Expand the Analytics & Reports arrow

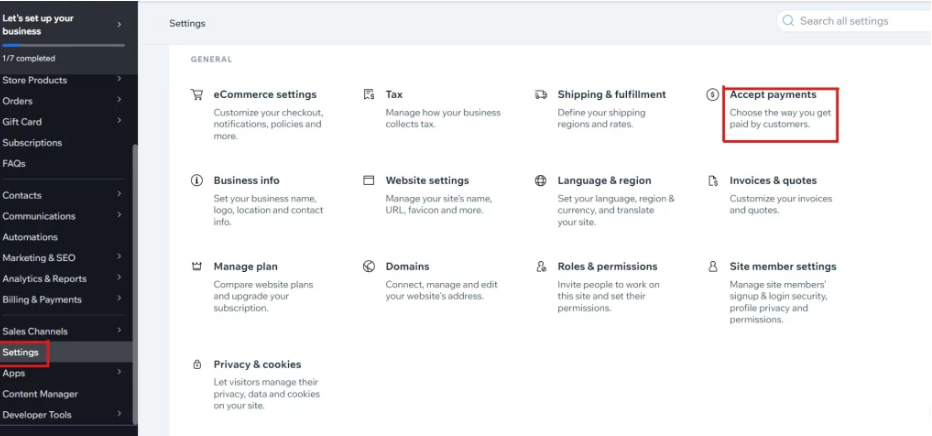(x=119, y=277)
